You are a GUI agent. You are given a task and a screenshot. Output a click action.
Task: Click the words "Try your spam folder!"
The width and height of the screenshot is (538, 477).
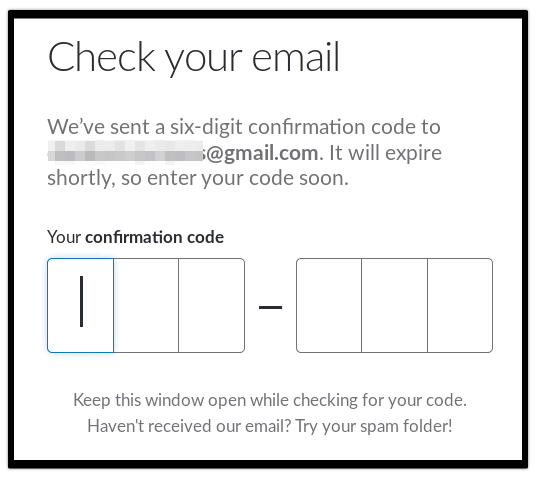point(374,426)
